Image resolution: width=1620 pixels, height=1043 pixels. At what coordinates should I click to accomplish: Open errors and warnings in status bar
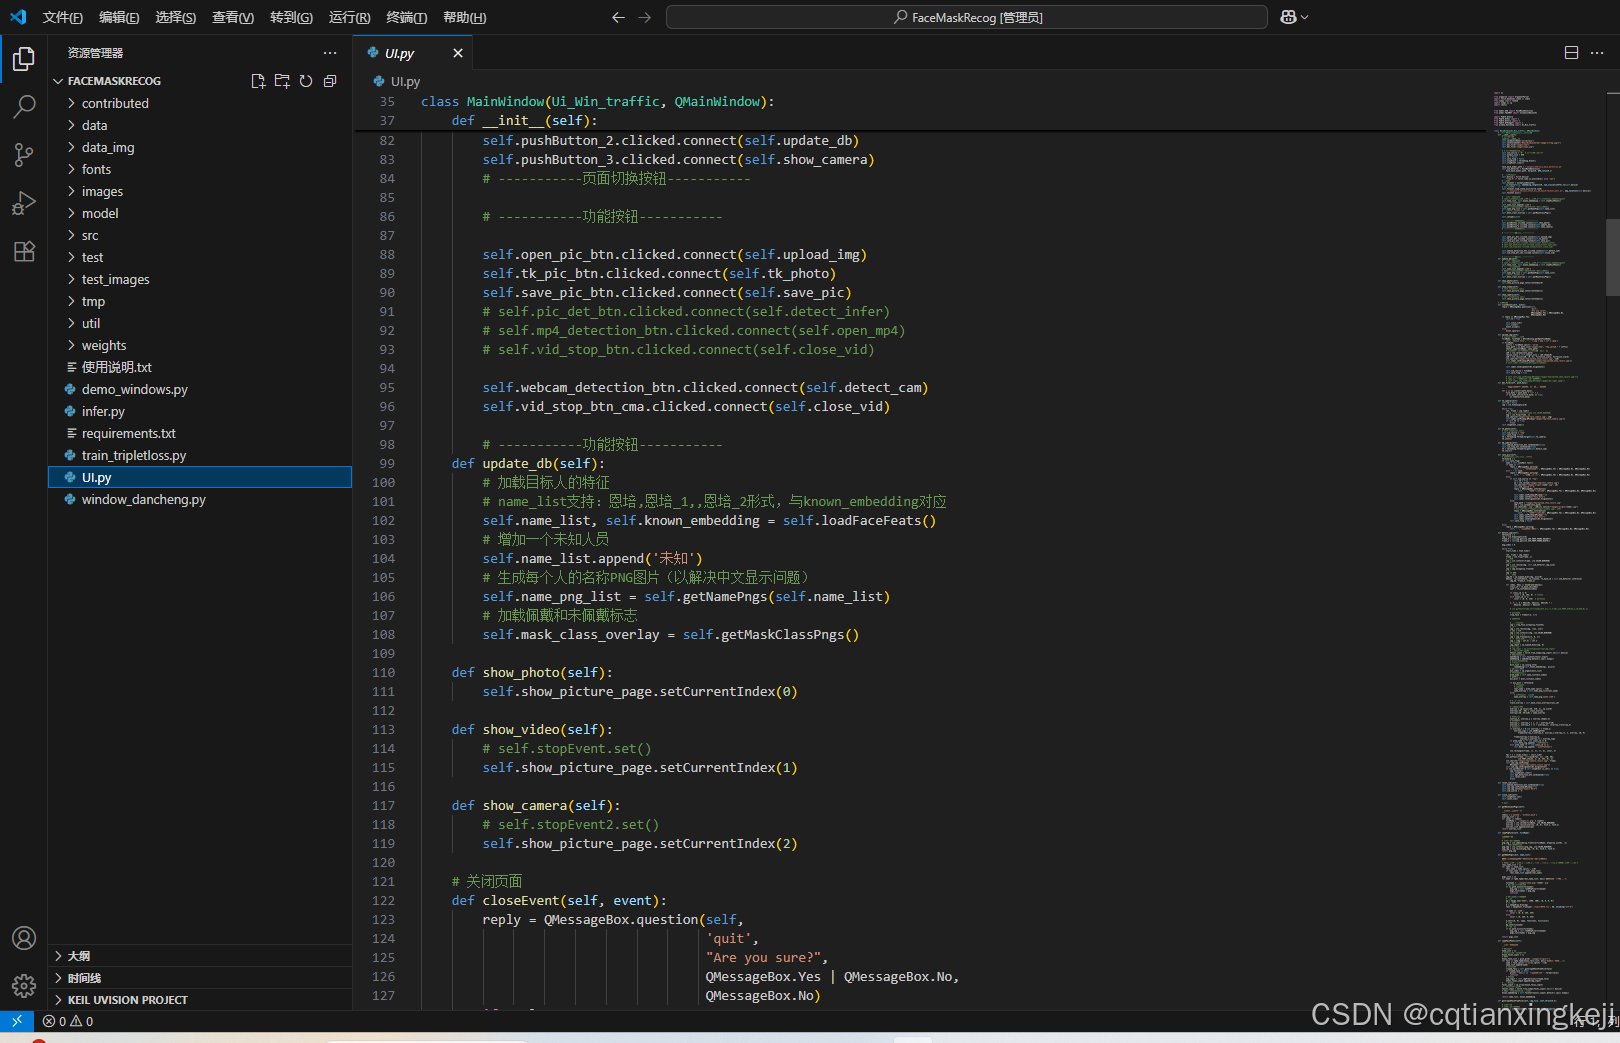[68, 1021]
